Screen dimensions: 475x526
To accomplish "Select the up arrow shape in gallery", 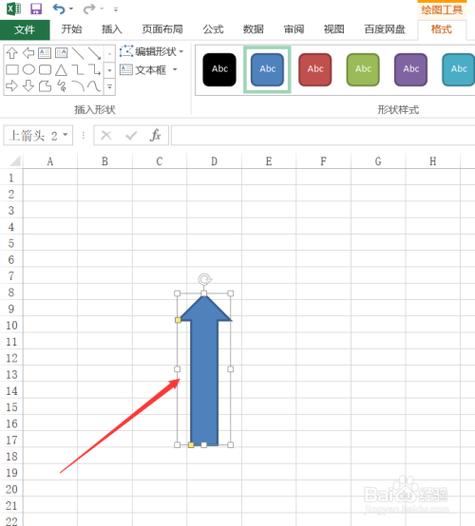I will (12, 53).
